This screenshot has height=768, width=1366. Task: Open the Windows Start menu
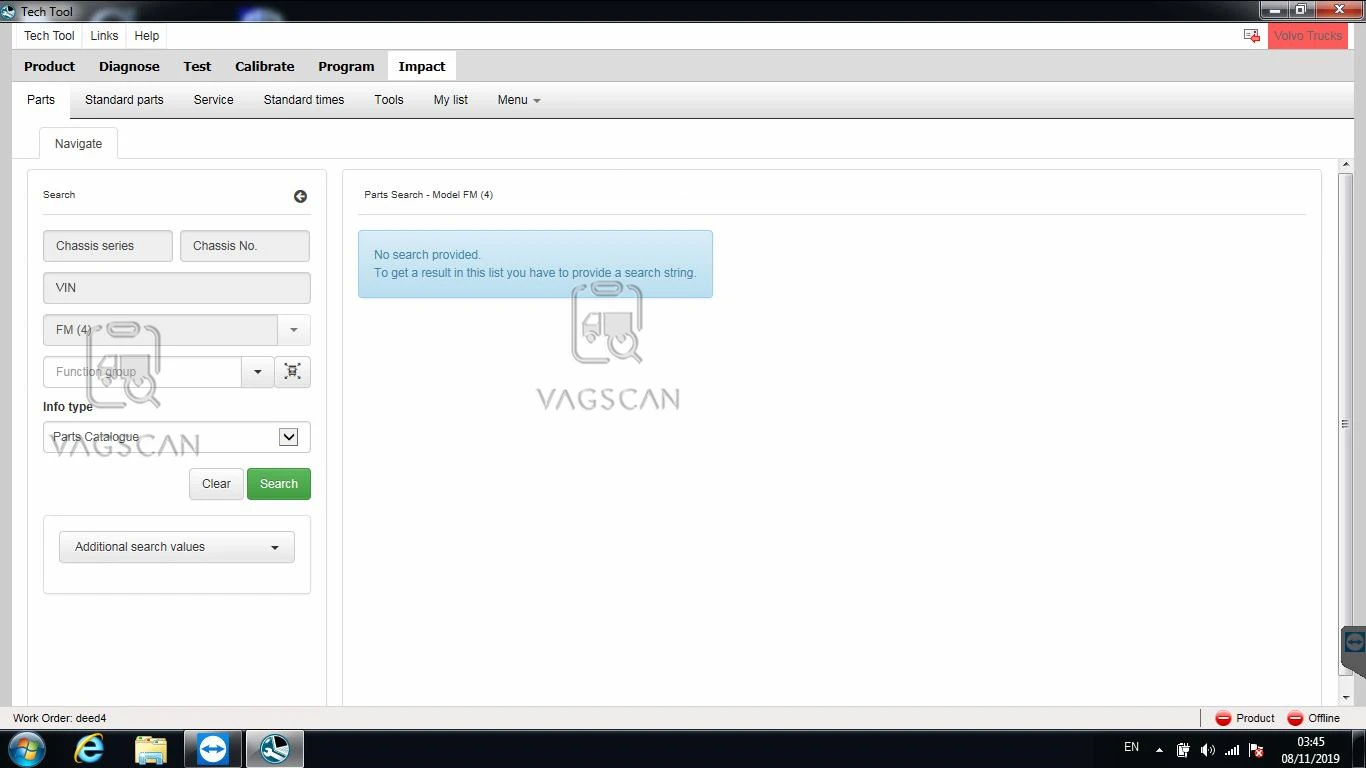(27, 749)
